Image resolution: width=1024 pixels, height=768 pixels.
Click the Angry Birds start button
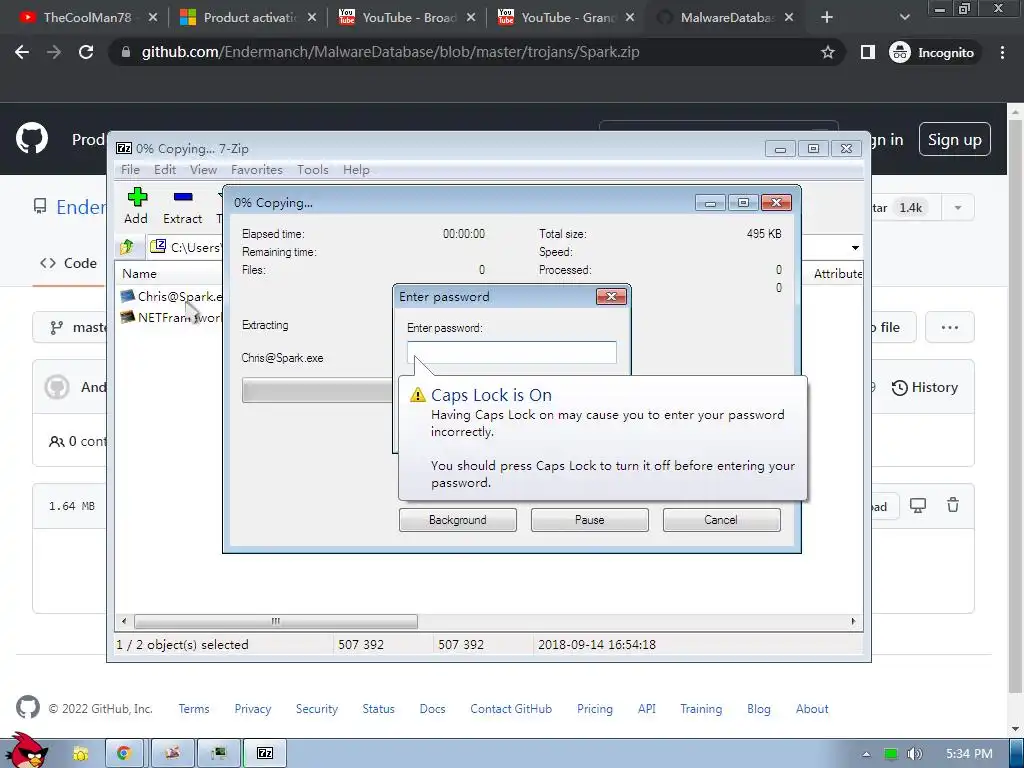point(27,751)
